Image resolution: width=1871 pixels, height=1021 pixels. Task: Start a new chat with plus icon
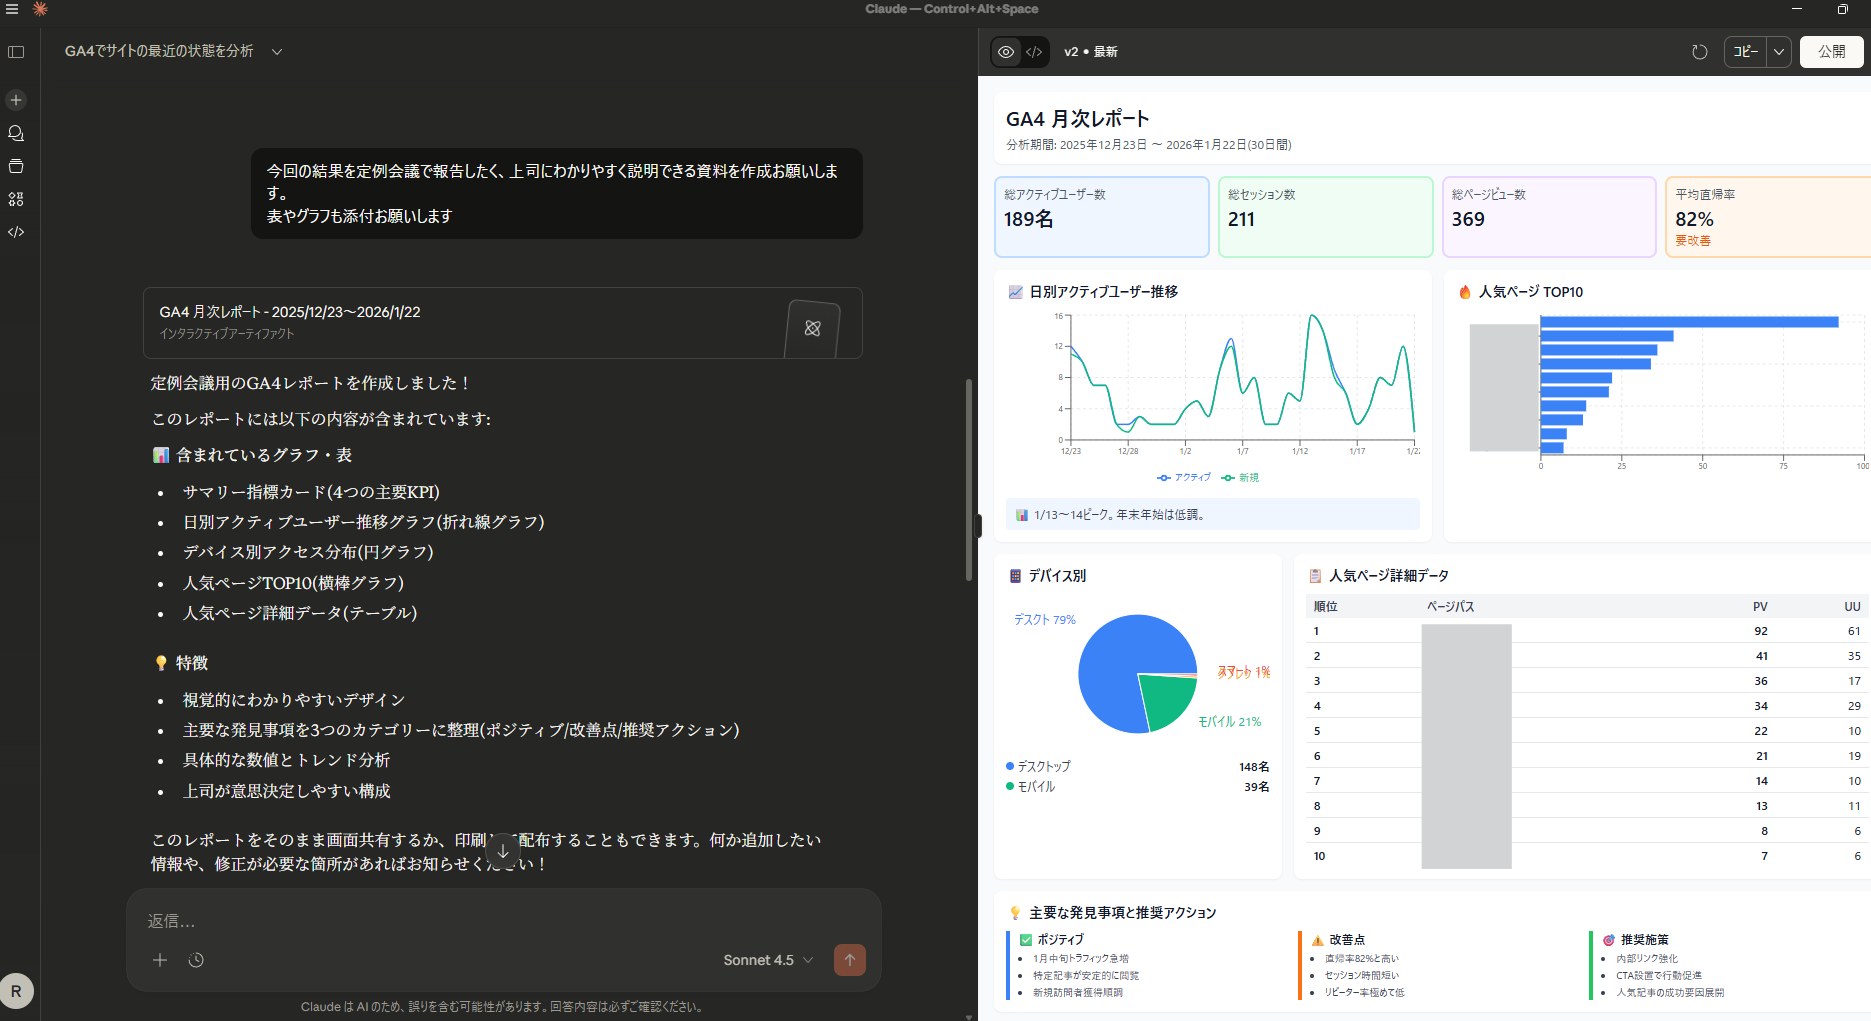[16, 100]
